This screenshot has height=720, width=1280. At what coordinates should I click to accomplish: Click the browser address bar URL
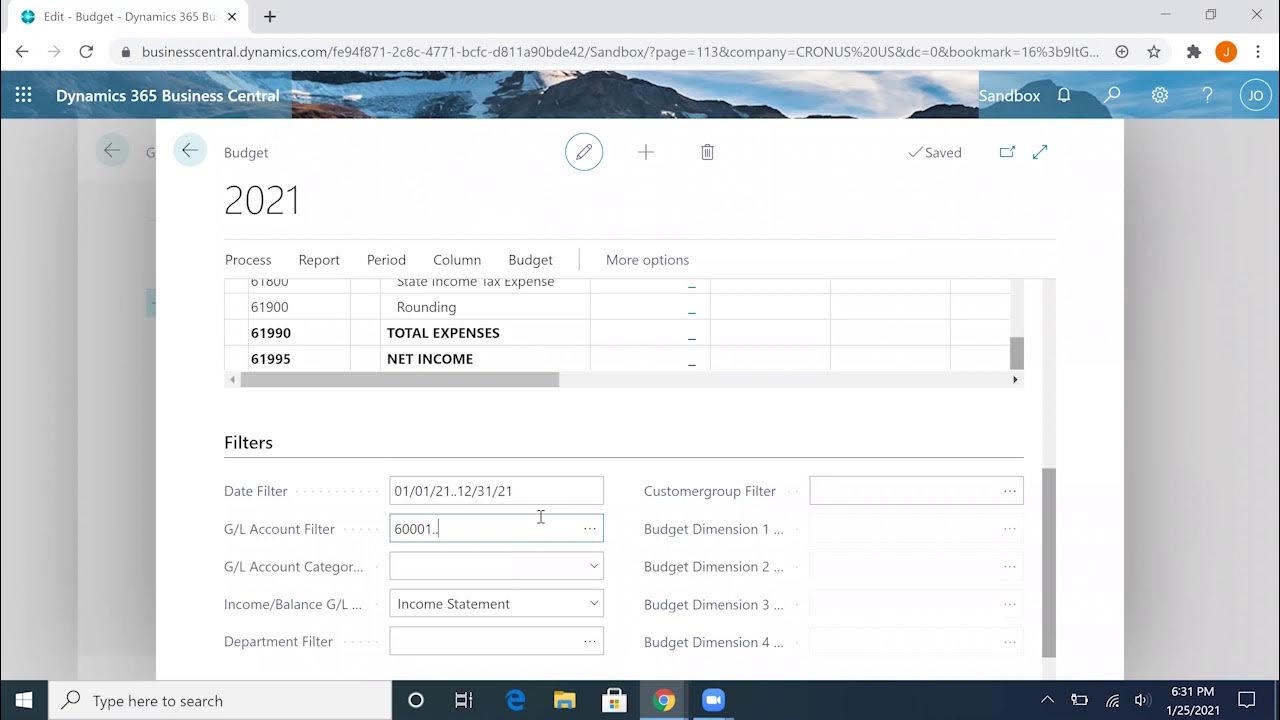coord(620,51)
